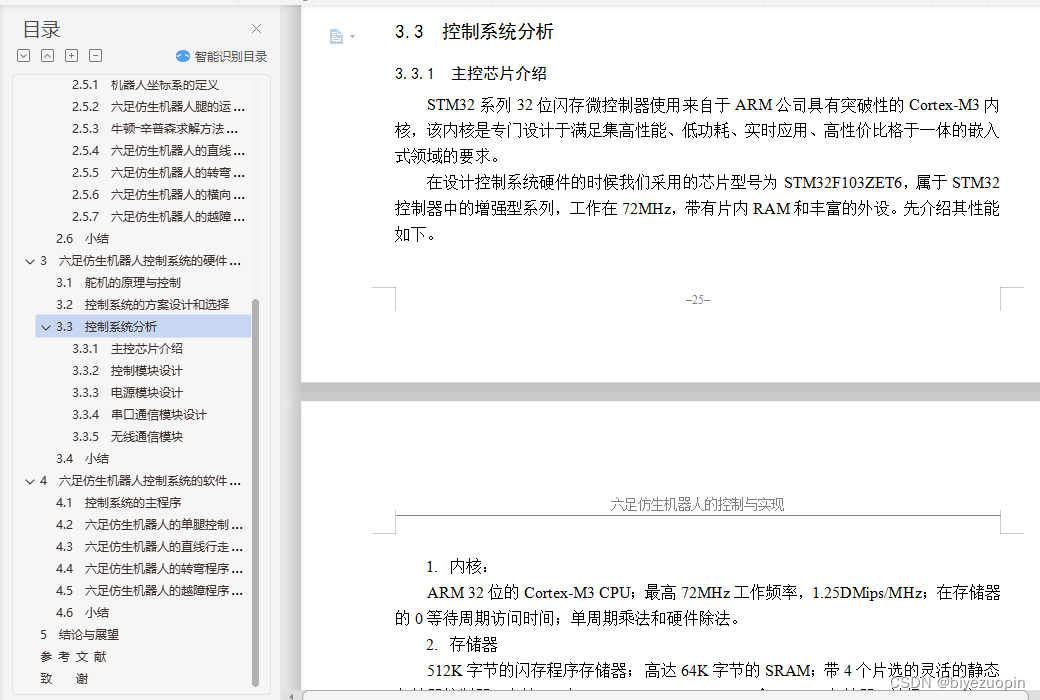
Task: Jump to 3.3.5 无线通信模块
Action: [x=127, y=437]
